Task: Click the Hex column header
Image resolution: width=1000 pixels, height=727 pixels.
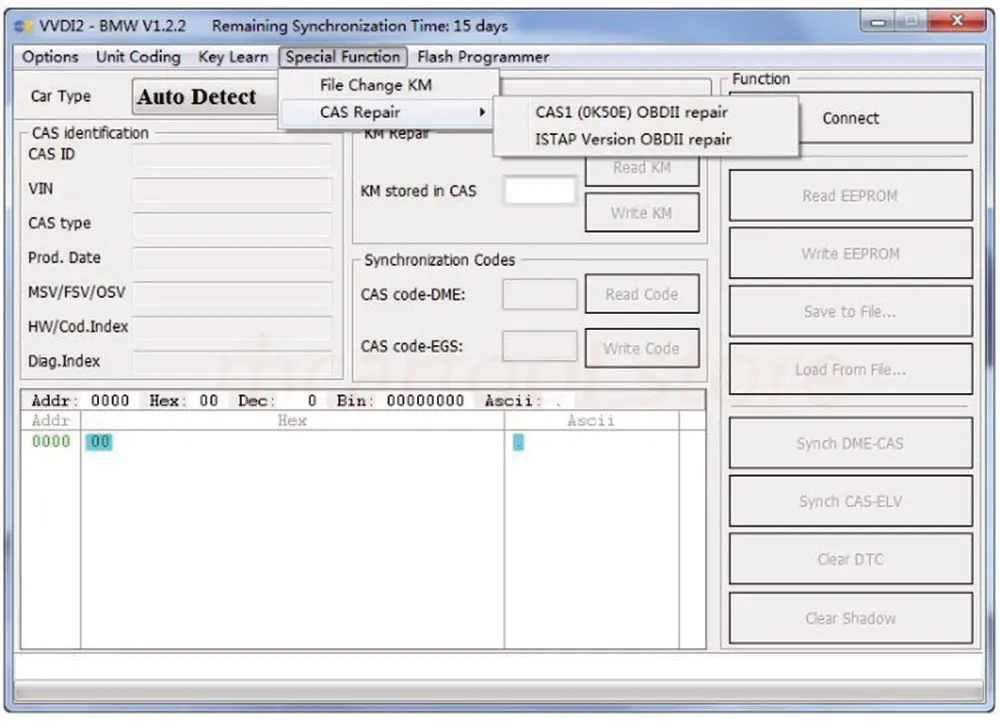Action: (x=292, y=420)
